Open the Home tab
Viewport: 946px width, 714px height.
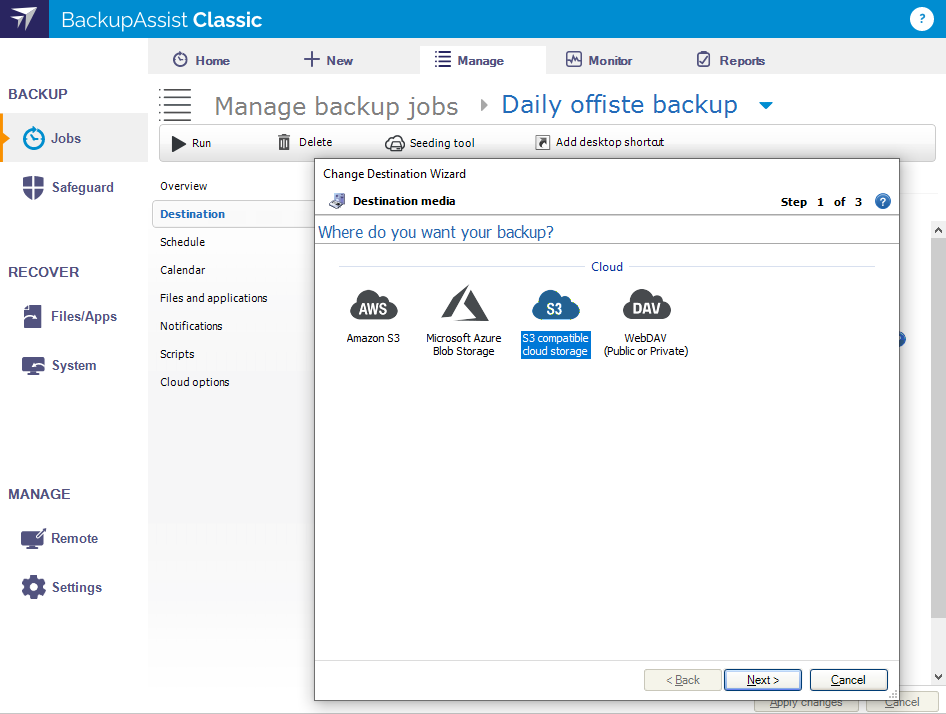(202, 60)
